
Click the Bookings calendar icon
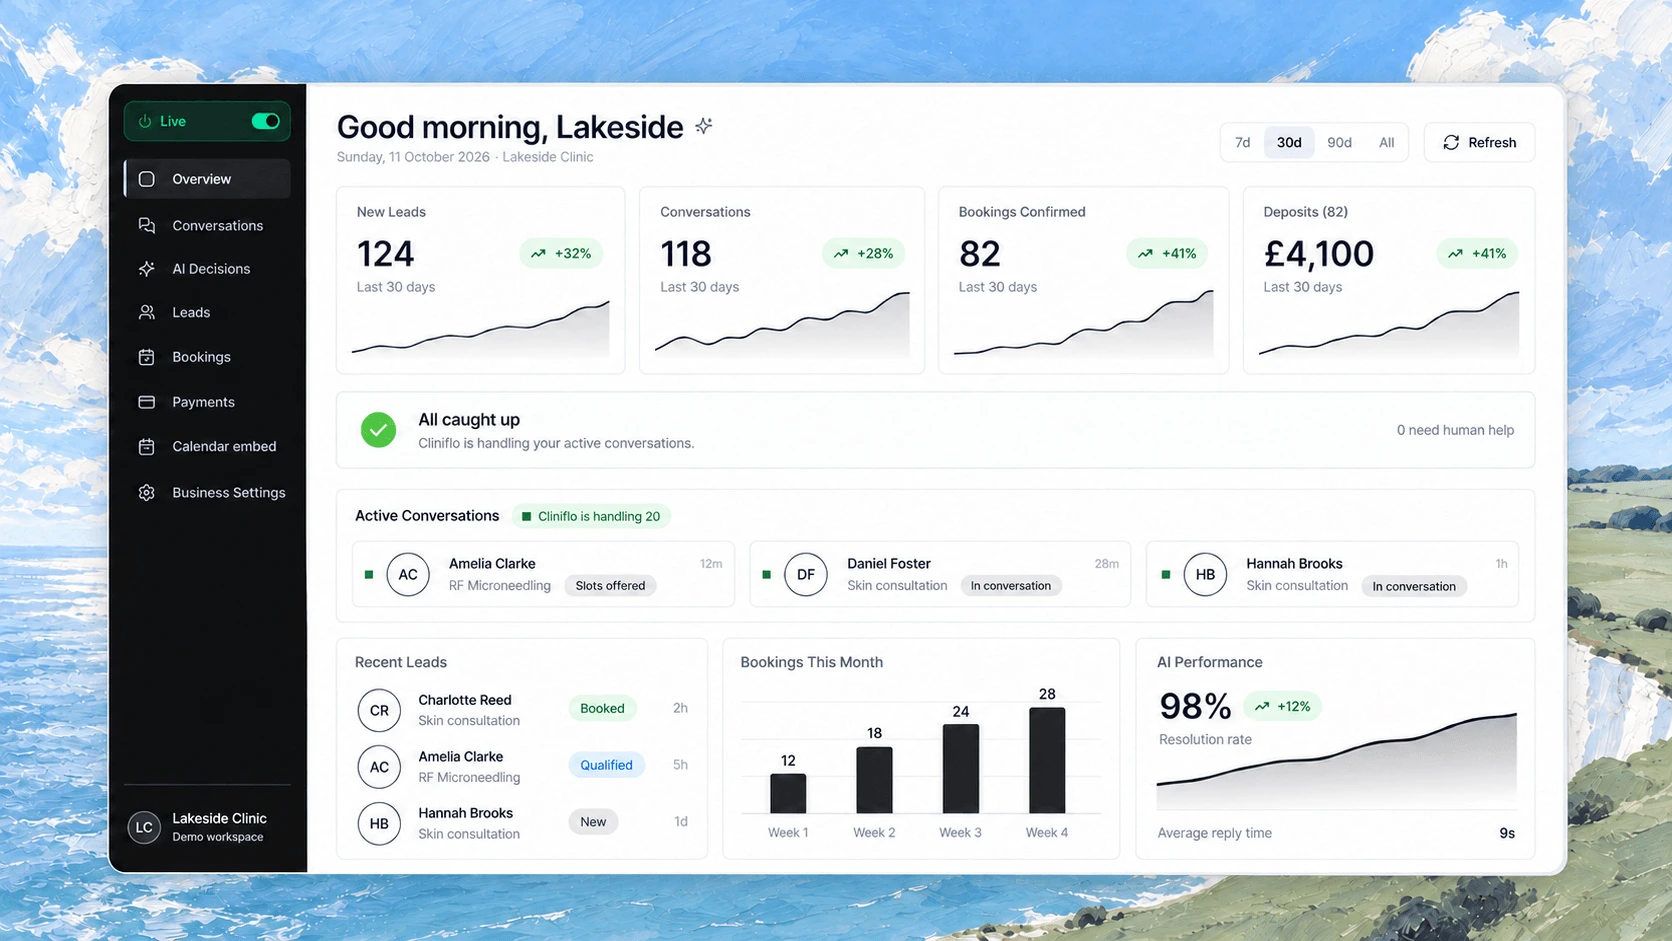[x=147, y=357]
